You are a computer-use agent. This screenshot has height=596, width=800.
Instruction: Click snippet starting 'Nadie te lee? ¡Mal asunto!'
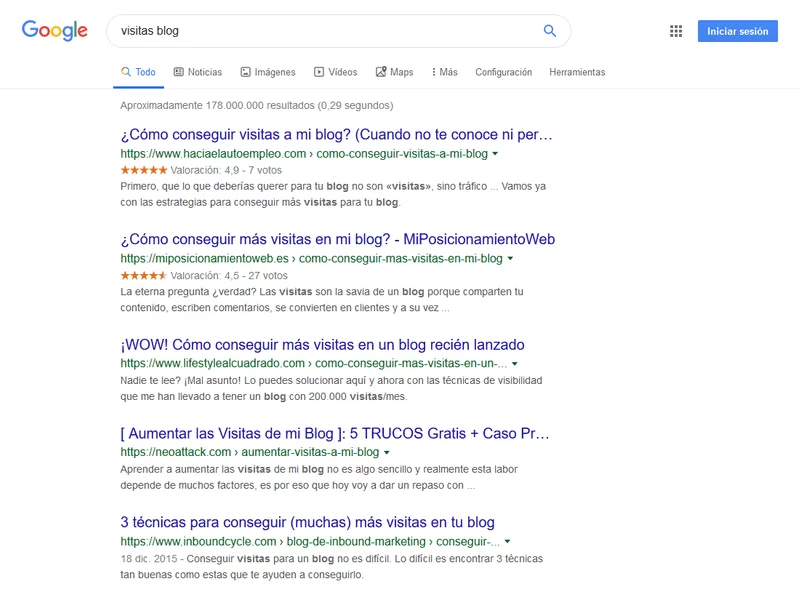[x=332, y=388]
